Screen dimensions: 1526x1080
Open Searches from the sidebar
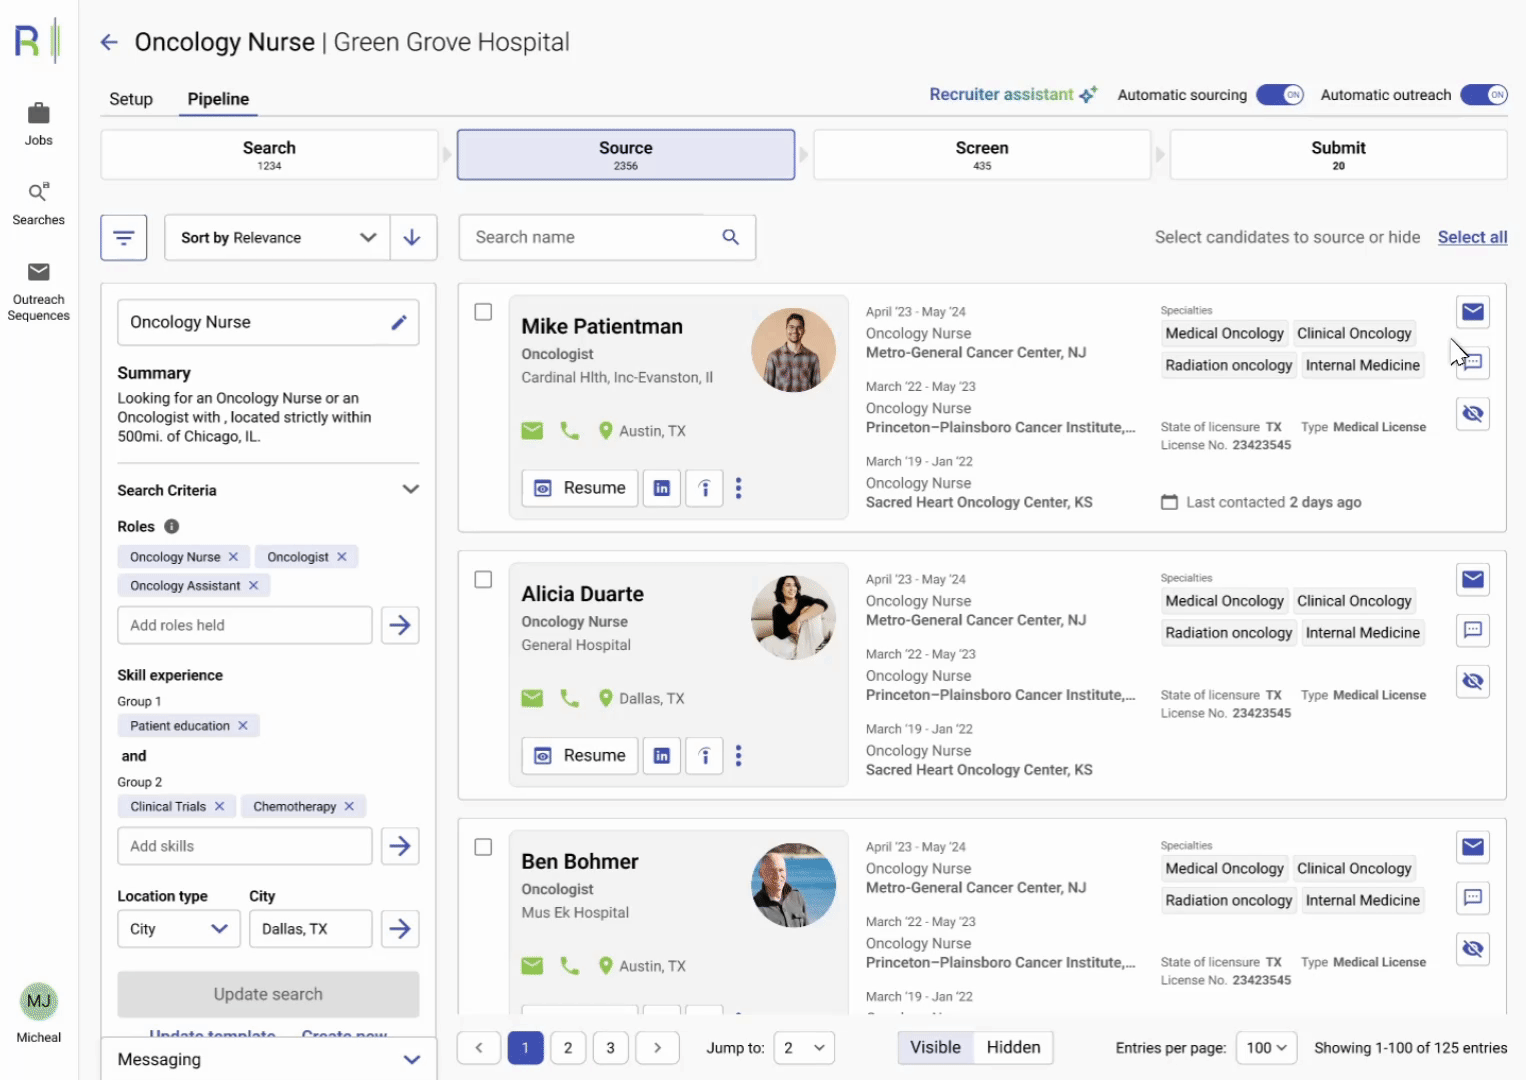point(39,204)
